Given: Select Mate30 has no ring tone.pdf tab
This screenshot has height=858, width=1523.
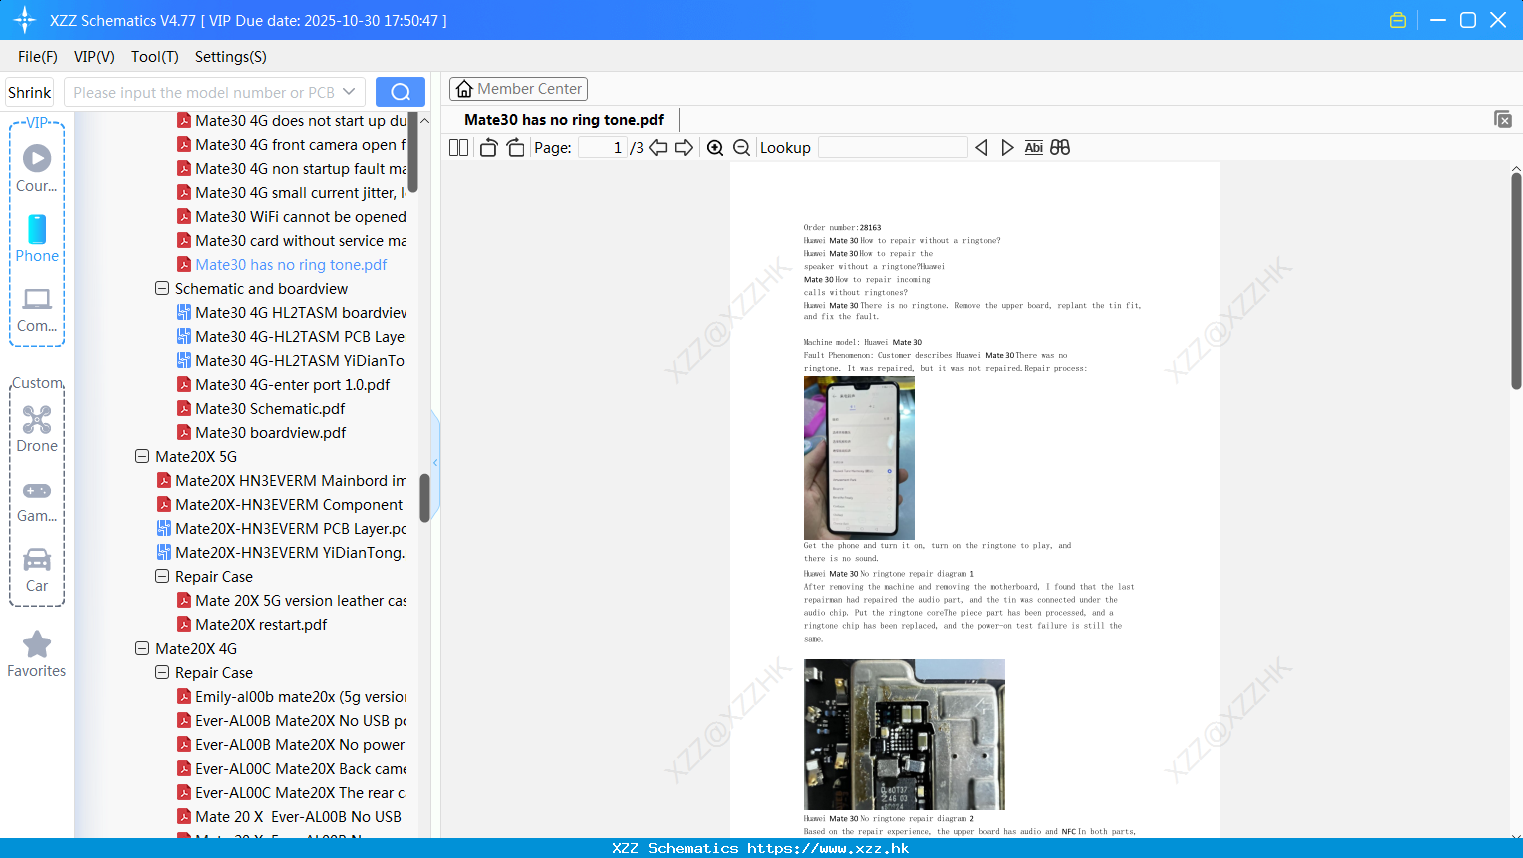Looking at the screenshot, I should [564, 120].
